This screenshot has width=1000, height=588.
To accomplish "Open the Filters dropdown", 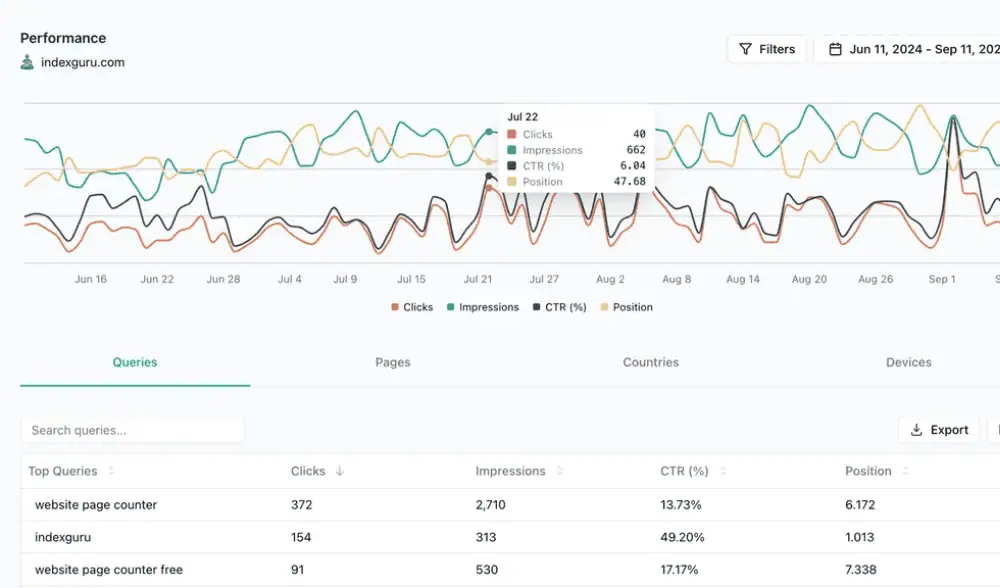I will [x=767, y=49].
